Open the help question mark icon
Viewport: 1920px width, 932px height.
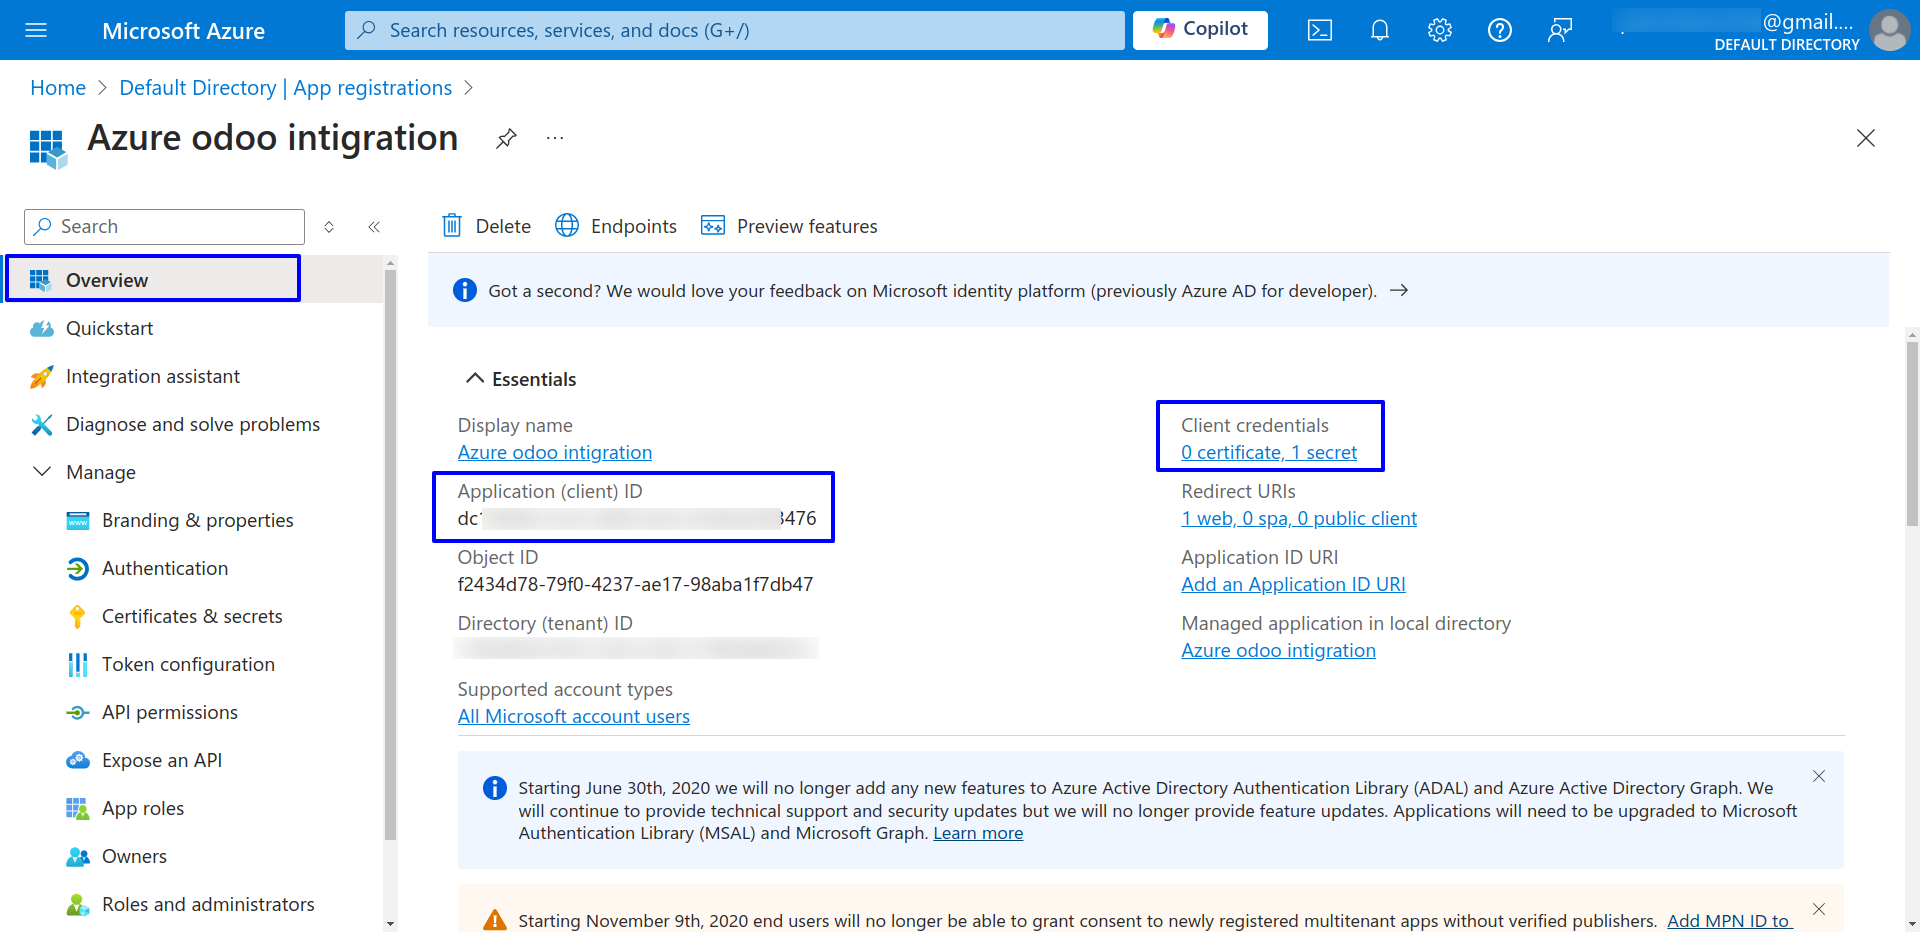[x=1499, y=30]
